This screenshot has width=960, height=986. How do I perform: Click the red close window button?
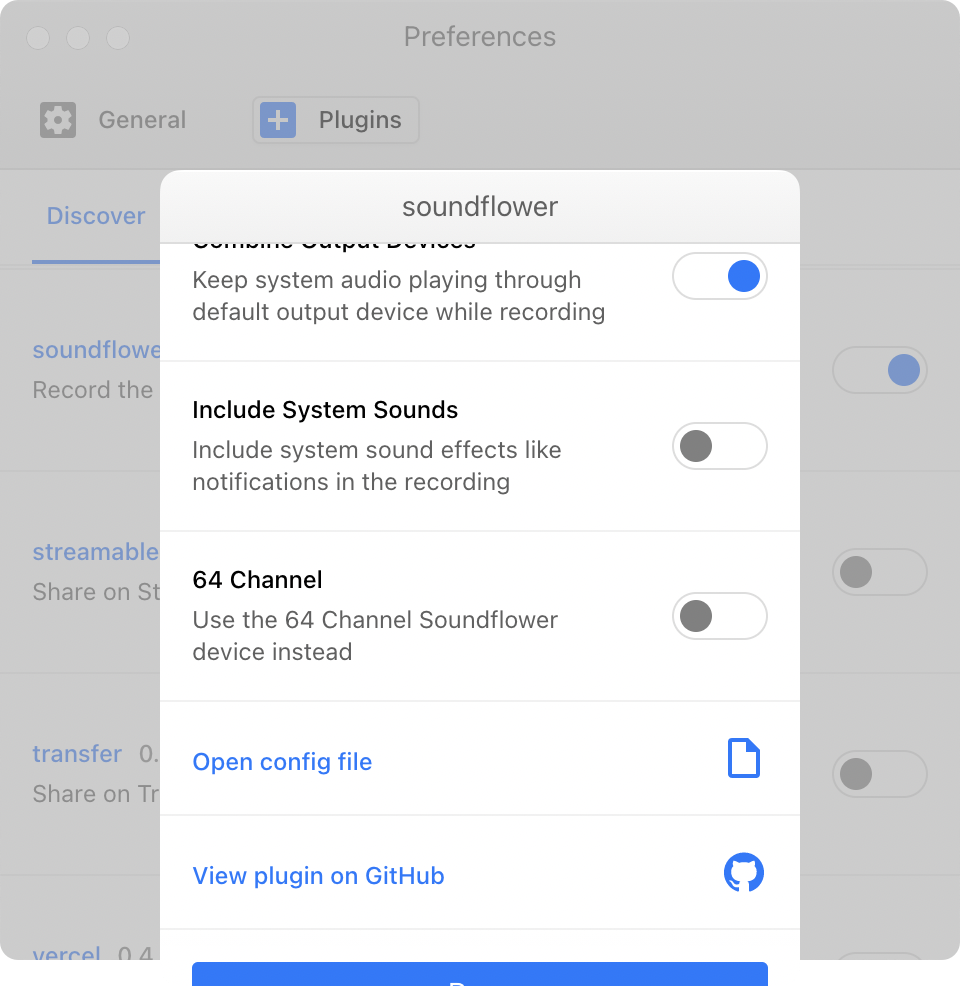tap(38, 38)
